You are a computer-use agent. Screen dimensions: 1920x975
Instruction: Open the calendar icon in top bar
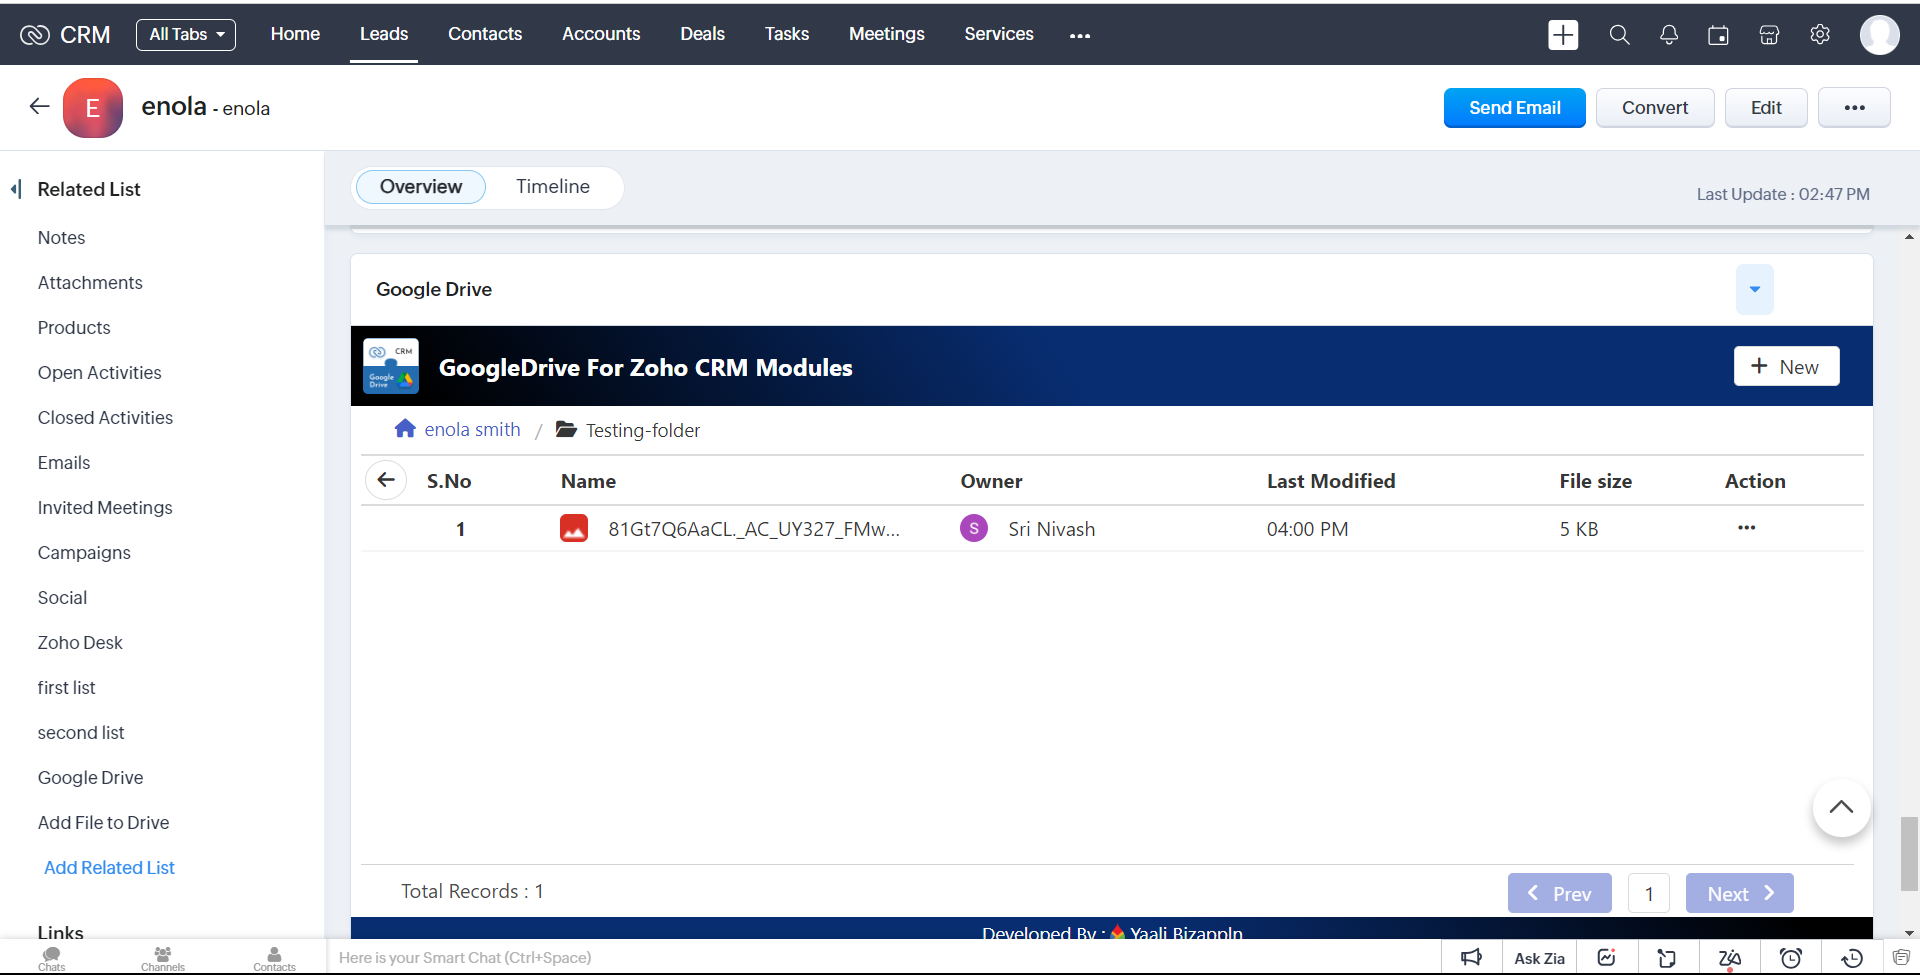pos(1718,35)
